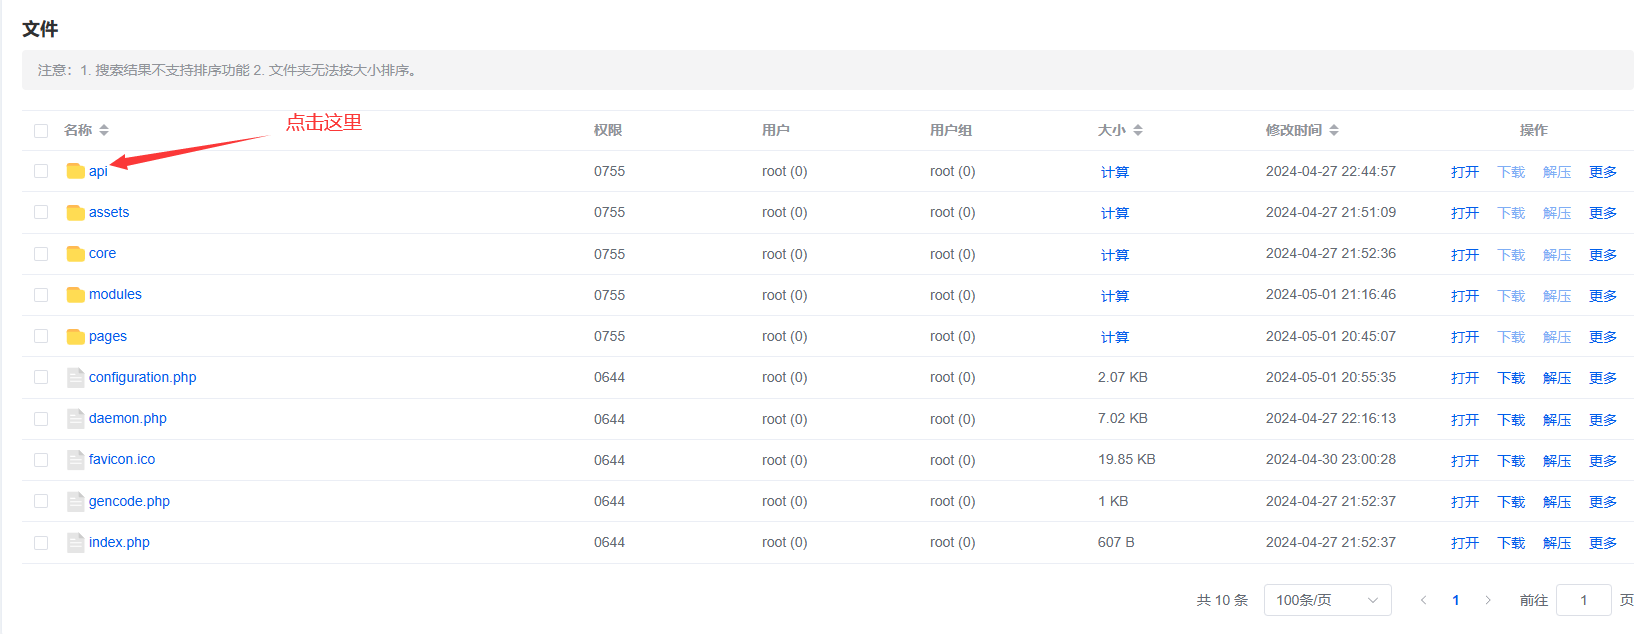Open 更多 menu for daemon.php
1649x634 pixels.
tap(1602, 419)
